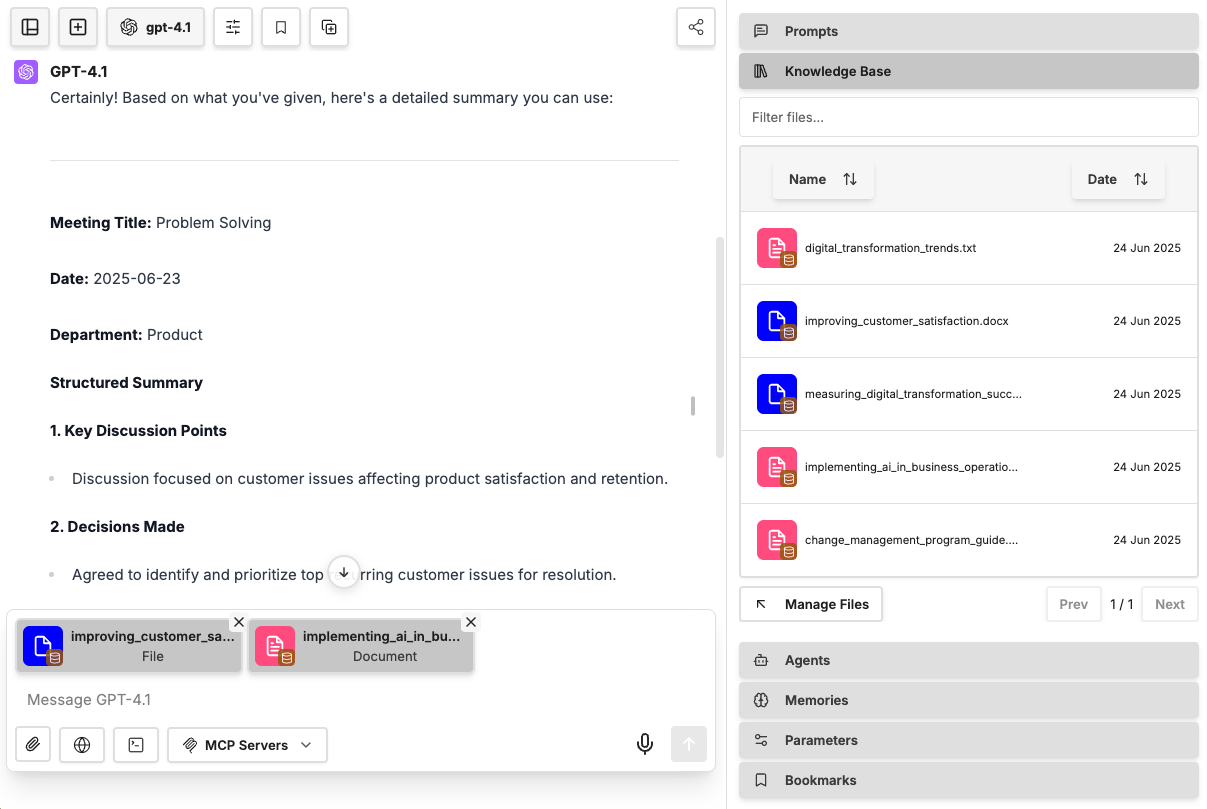Viewport: 1207px width, 809px height.
Task: Attach a file with paperclip icon
Action: point(33,745)
